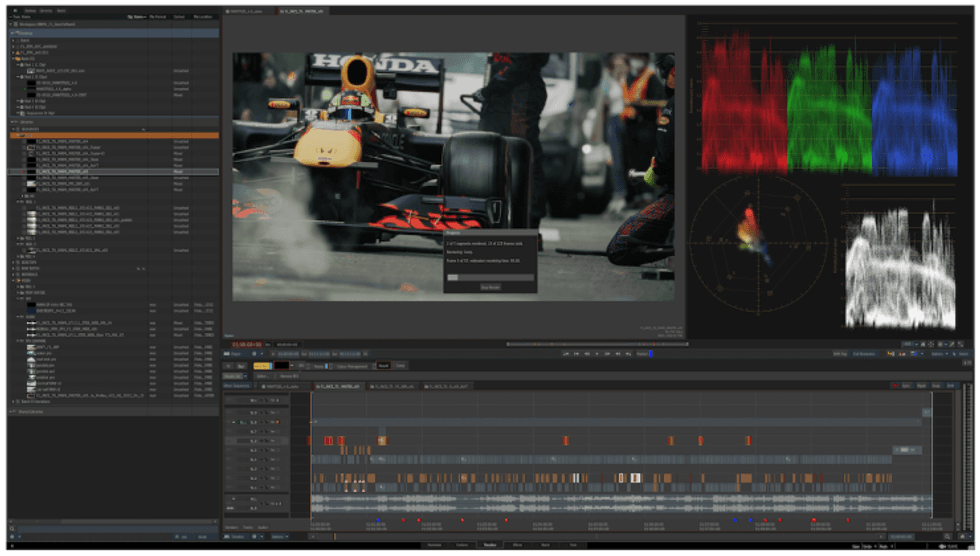Click the render progress bar
The height and width of the screenshot is (556, 980).
[x=490, y=277]
